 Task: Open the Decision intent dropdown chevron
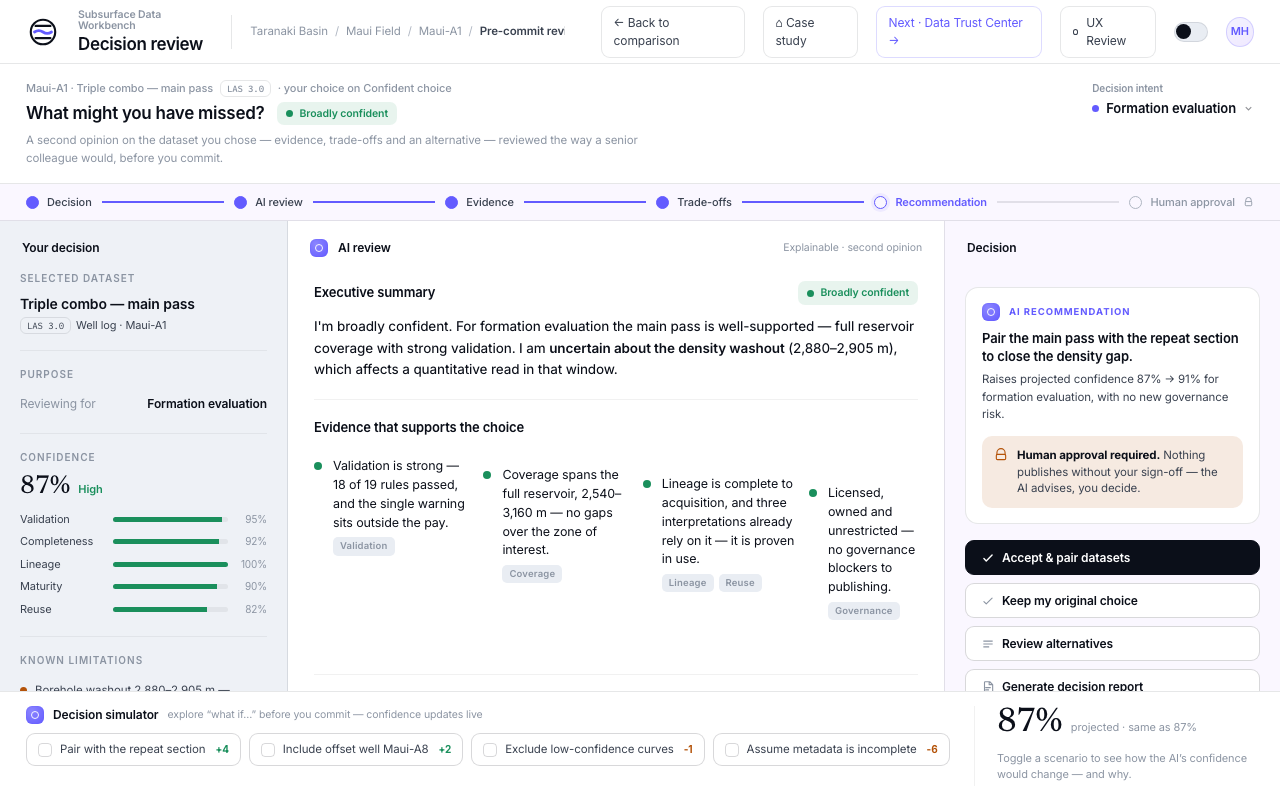[x=1248, y=109]
